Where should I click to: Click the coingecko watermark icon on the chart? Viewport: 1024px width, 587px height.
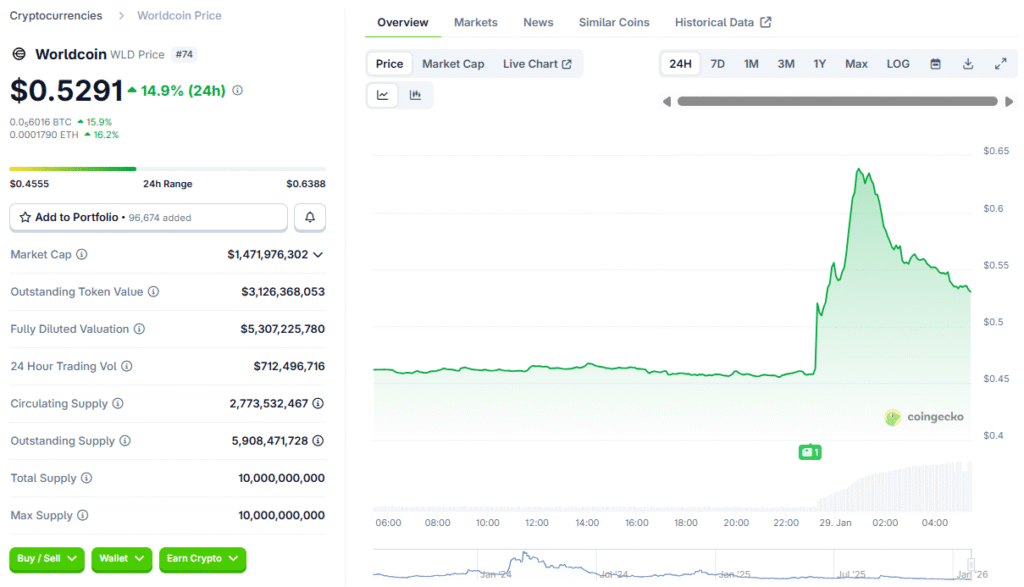pyautogui.click(x=891, y=417)
